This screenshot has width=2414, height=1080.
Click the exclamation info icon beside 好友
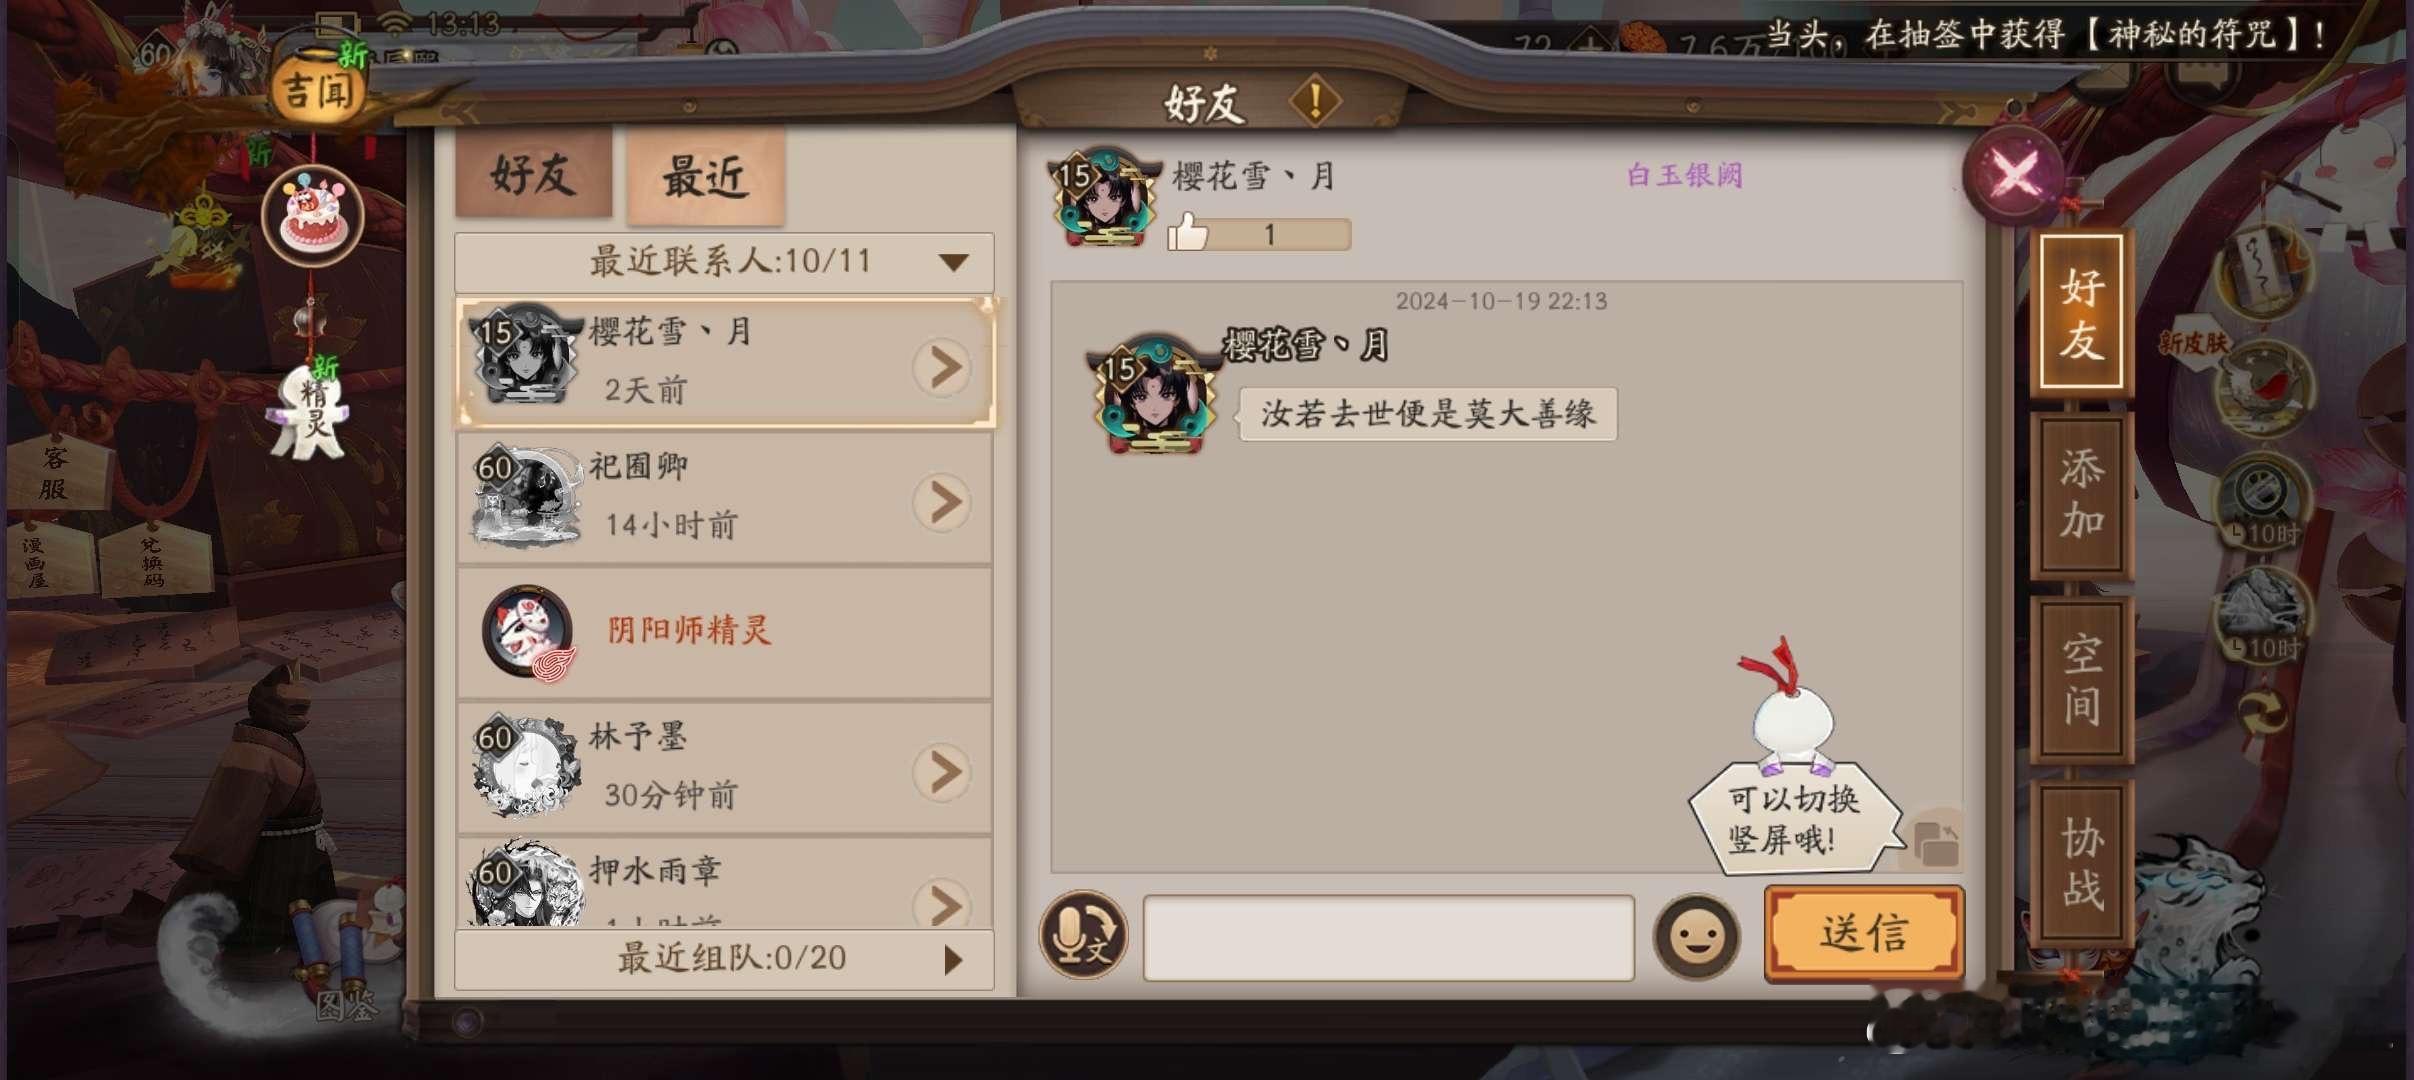coord(1314,101)
